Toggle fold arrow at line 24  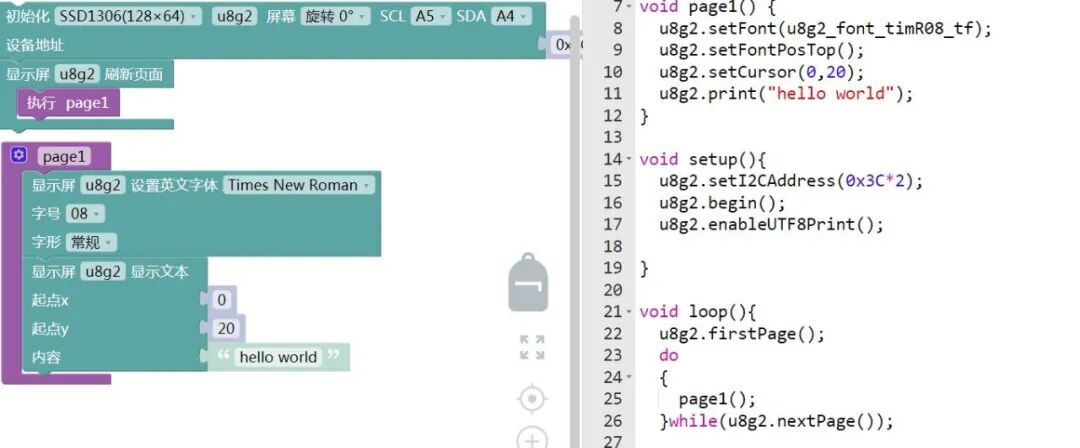coord(629,377)
